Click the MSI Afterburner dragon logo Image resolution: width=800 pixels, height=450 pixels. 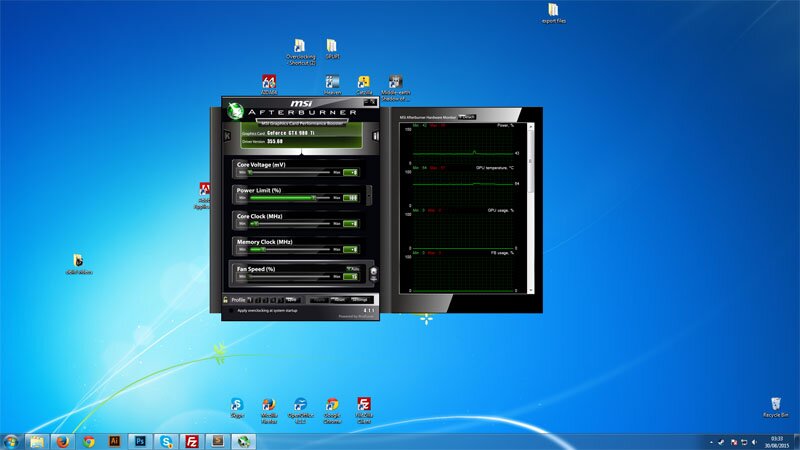pos(235,110)
